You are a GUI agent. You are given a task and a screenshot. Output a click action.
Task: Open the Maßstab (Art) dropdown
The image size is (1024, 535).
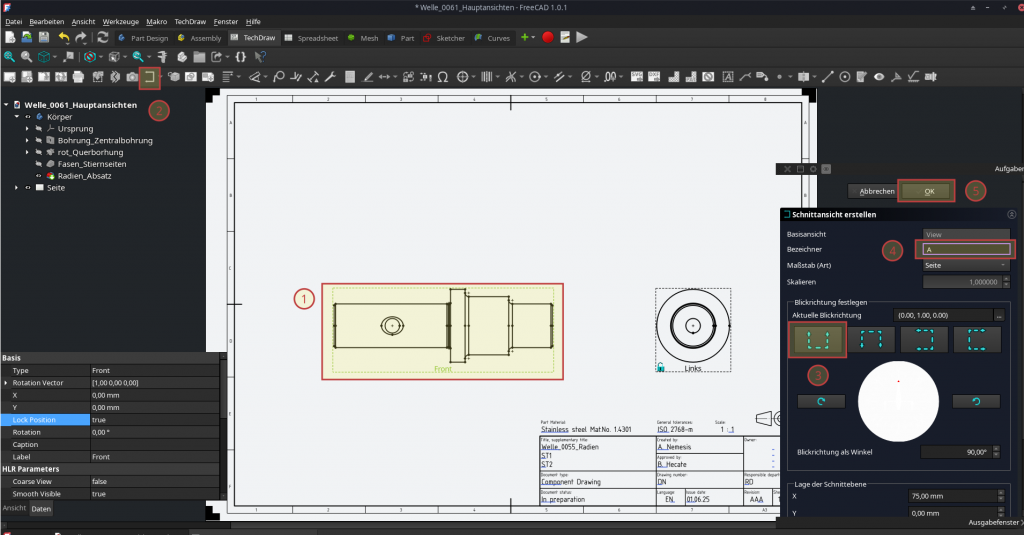point(965,264)
